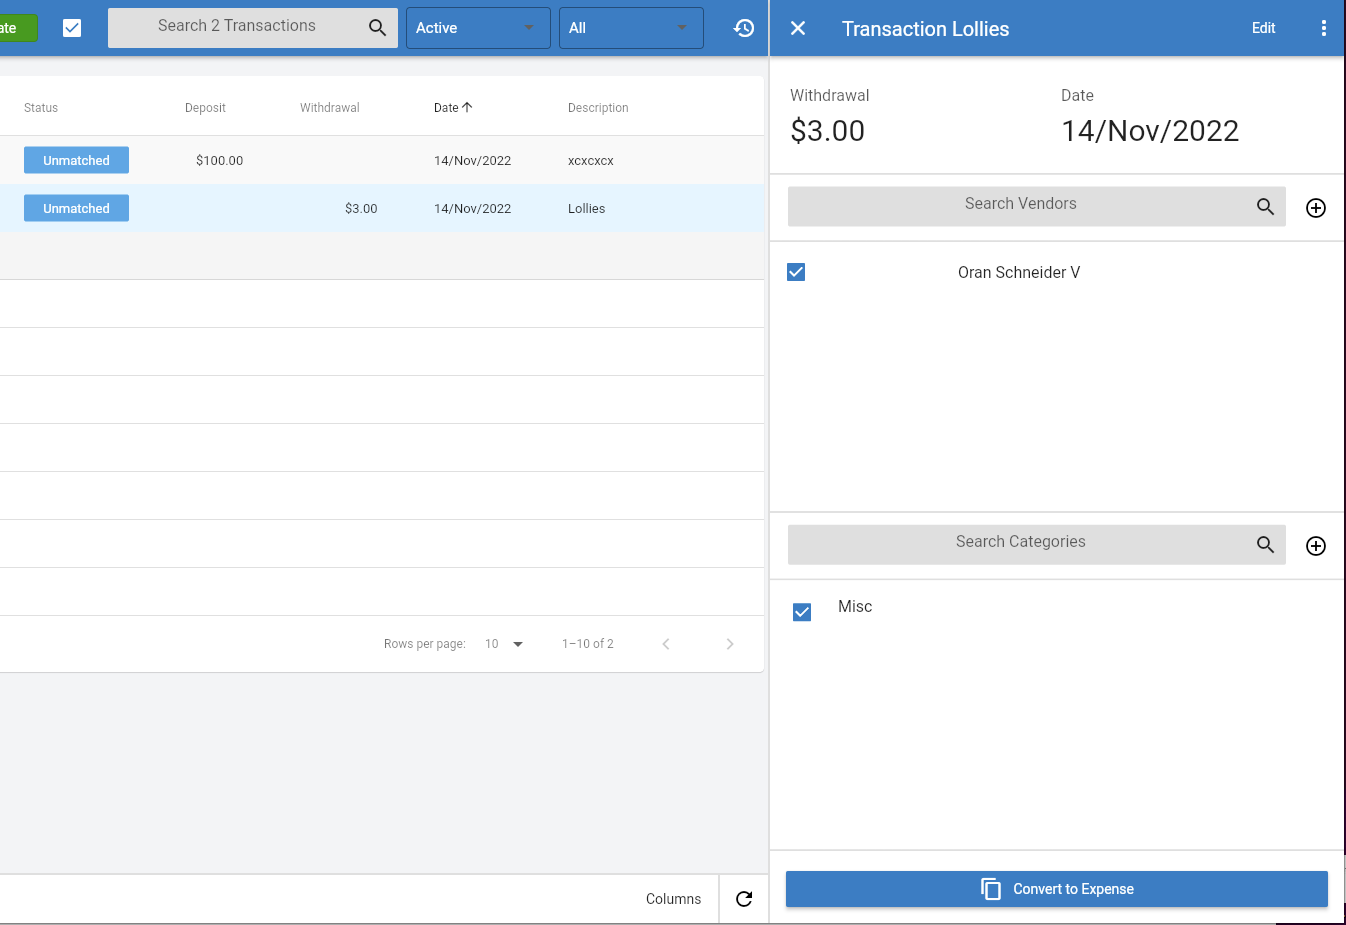Click the history clock icon in toolbar

coord(744,28)
